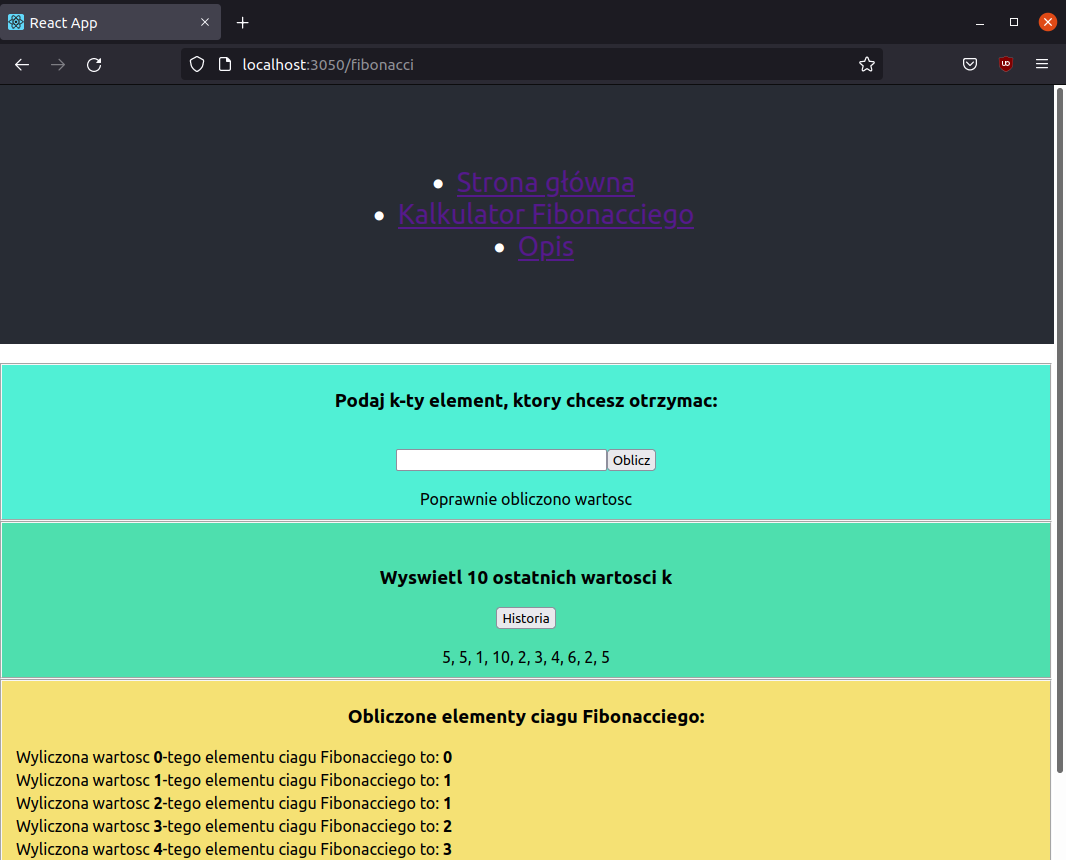Image resolution: width=1066 pixels, height=860 pixels.
Task: Click the Historia button
Action: (x=526, y=618)
